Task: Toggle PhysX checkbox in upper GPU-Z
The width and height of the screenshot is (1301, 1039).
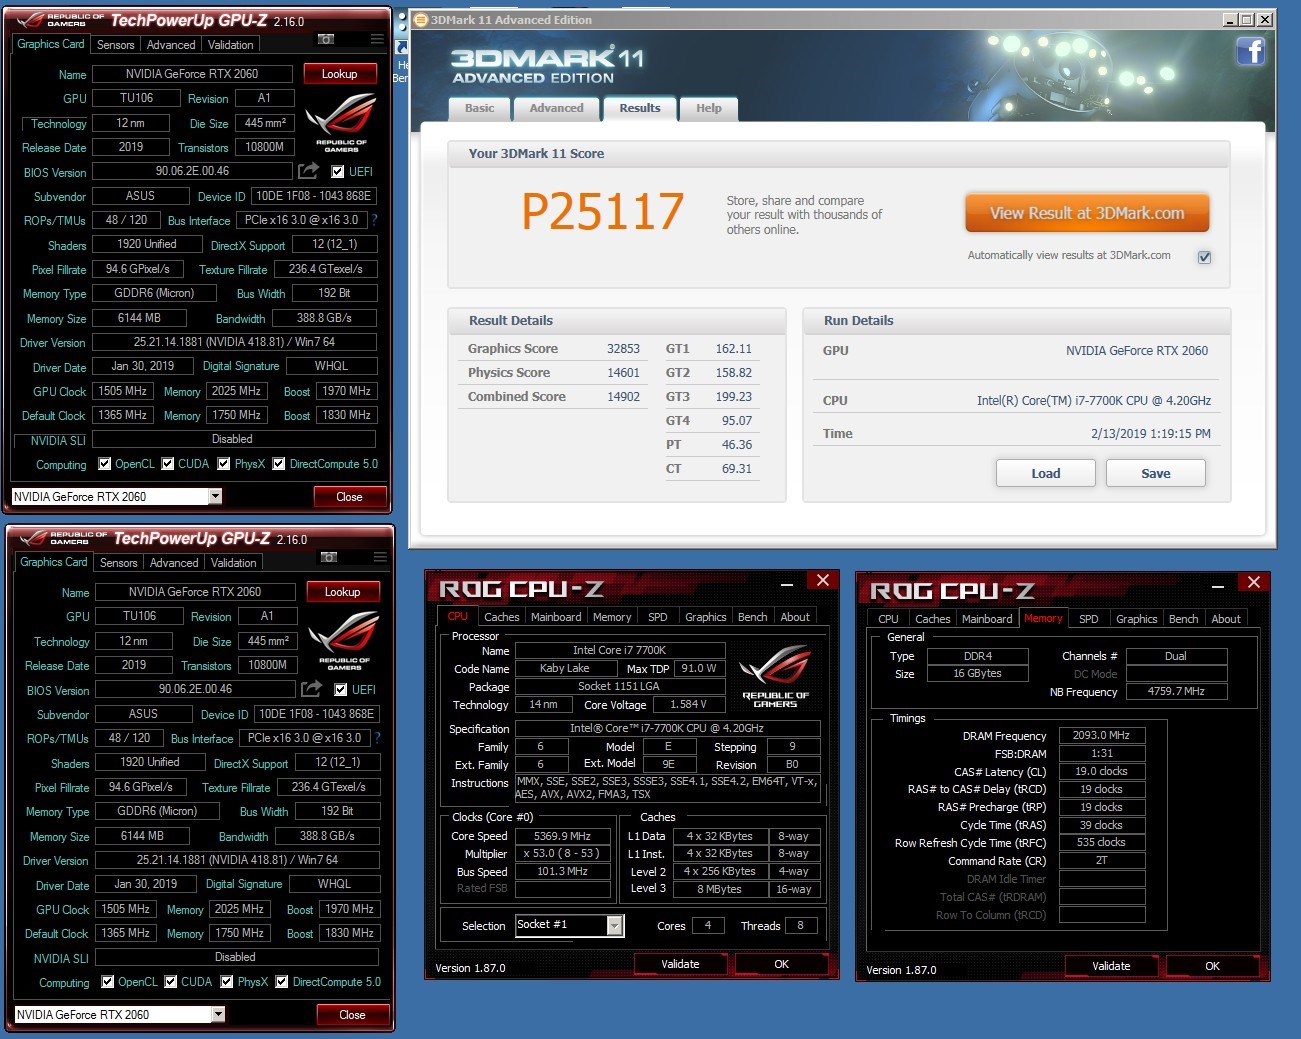Action: (x=224, y=464)
